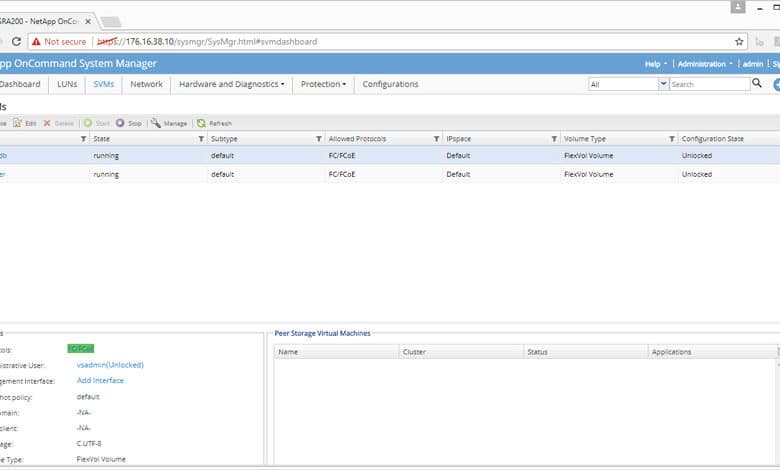Click the Add Interface link
The image size is (780, 470).
(100, 380)
